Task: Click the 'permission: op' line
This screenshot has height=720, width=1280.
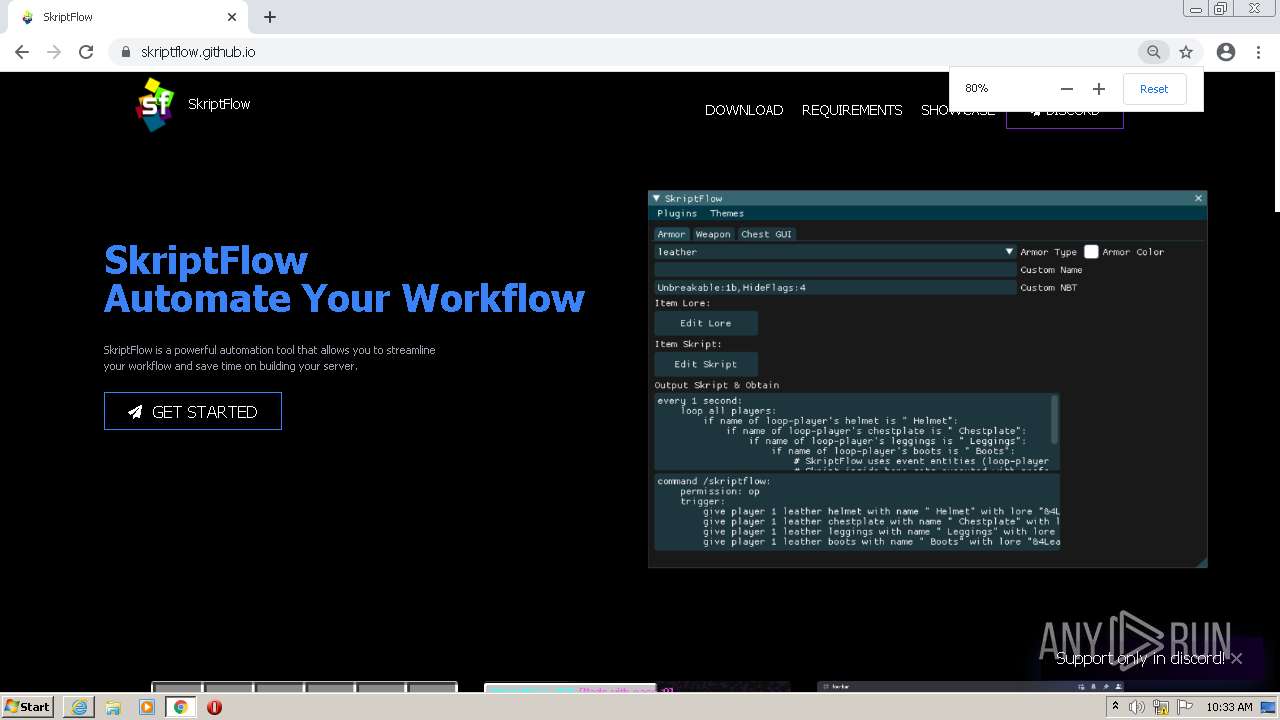Action: 720,491
